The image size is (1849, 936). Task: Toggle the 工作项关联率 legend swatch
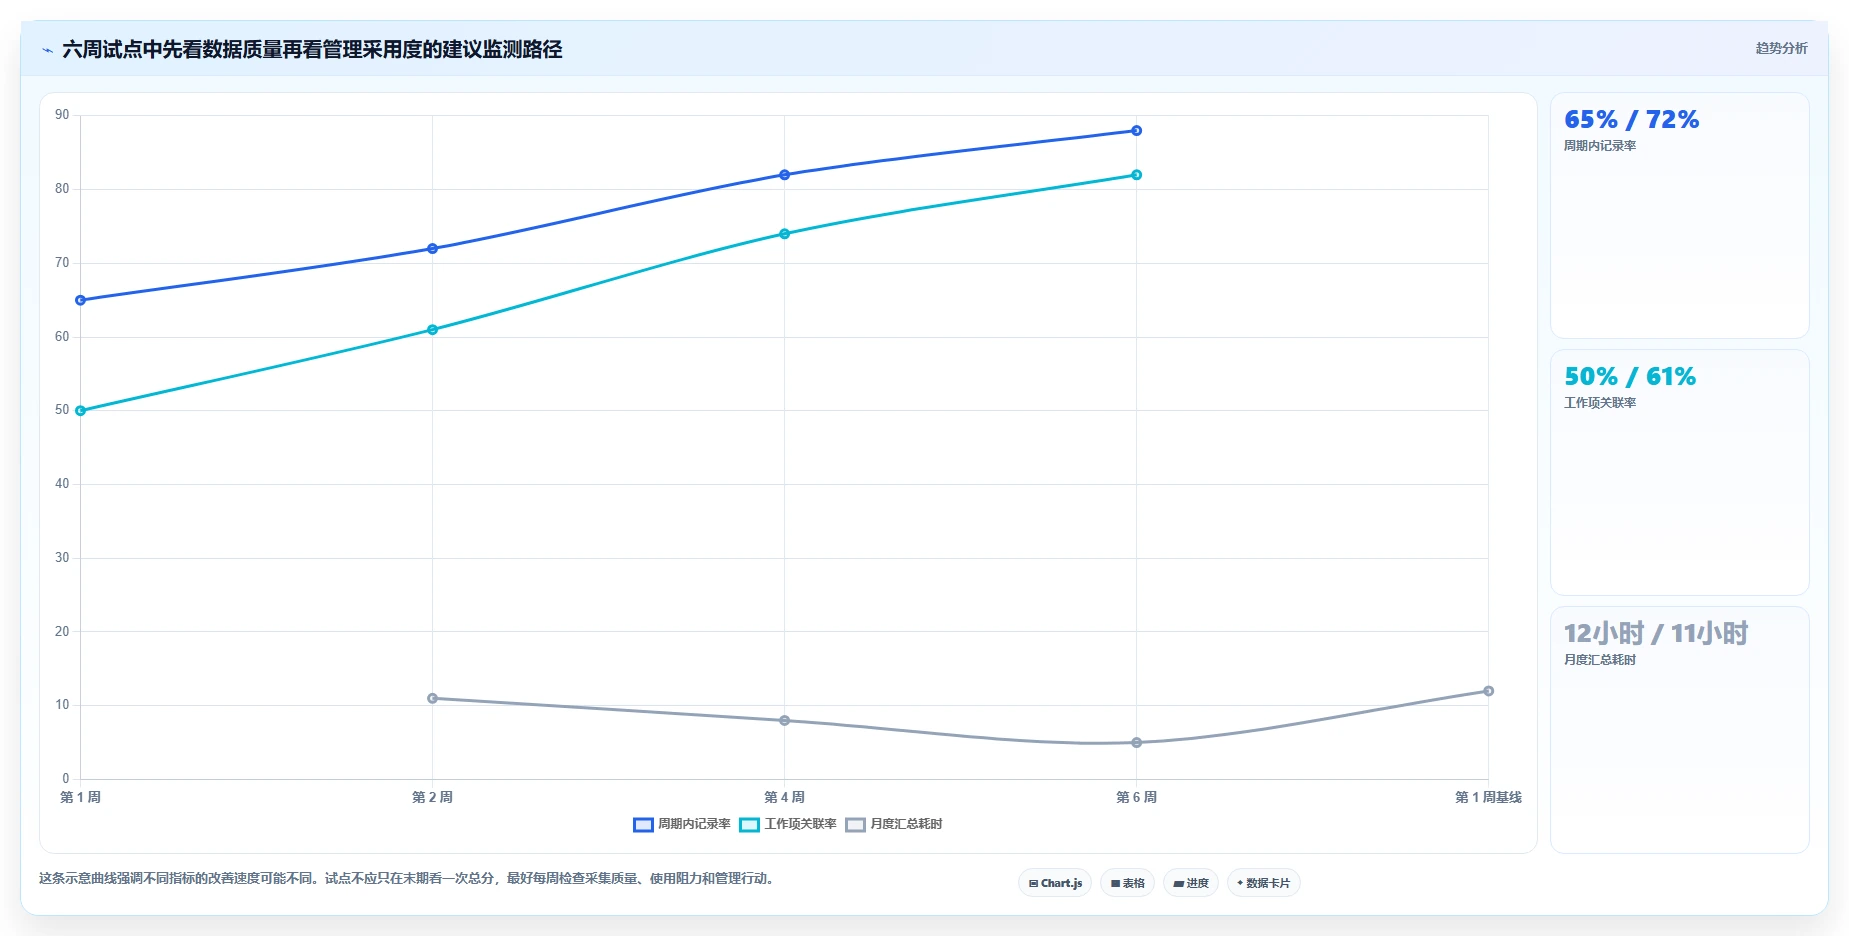pyautogui.click(x=749, y=825)
